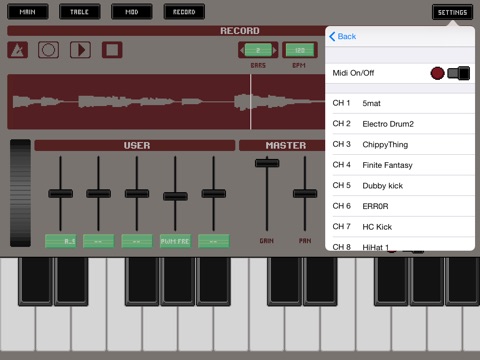Decrease bars with the left arrow
Screen dimensions: 480x360
[242, 51]
